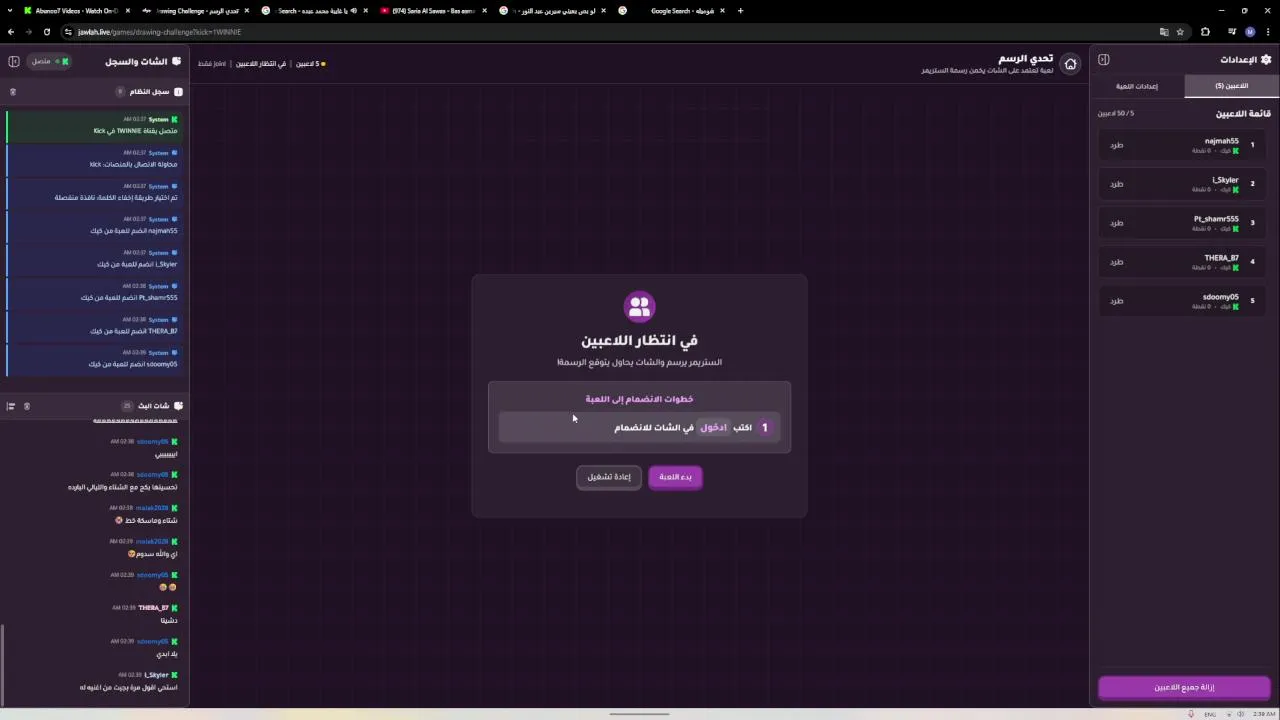Clear the system log with trash icon
The width and height of the screenshot is (1280, 720).
point(13,92)
